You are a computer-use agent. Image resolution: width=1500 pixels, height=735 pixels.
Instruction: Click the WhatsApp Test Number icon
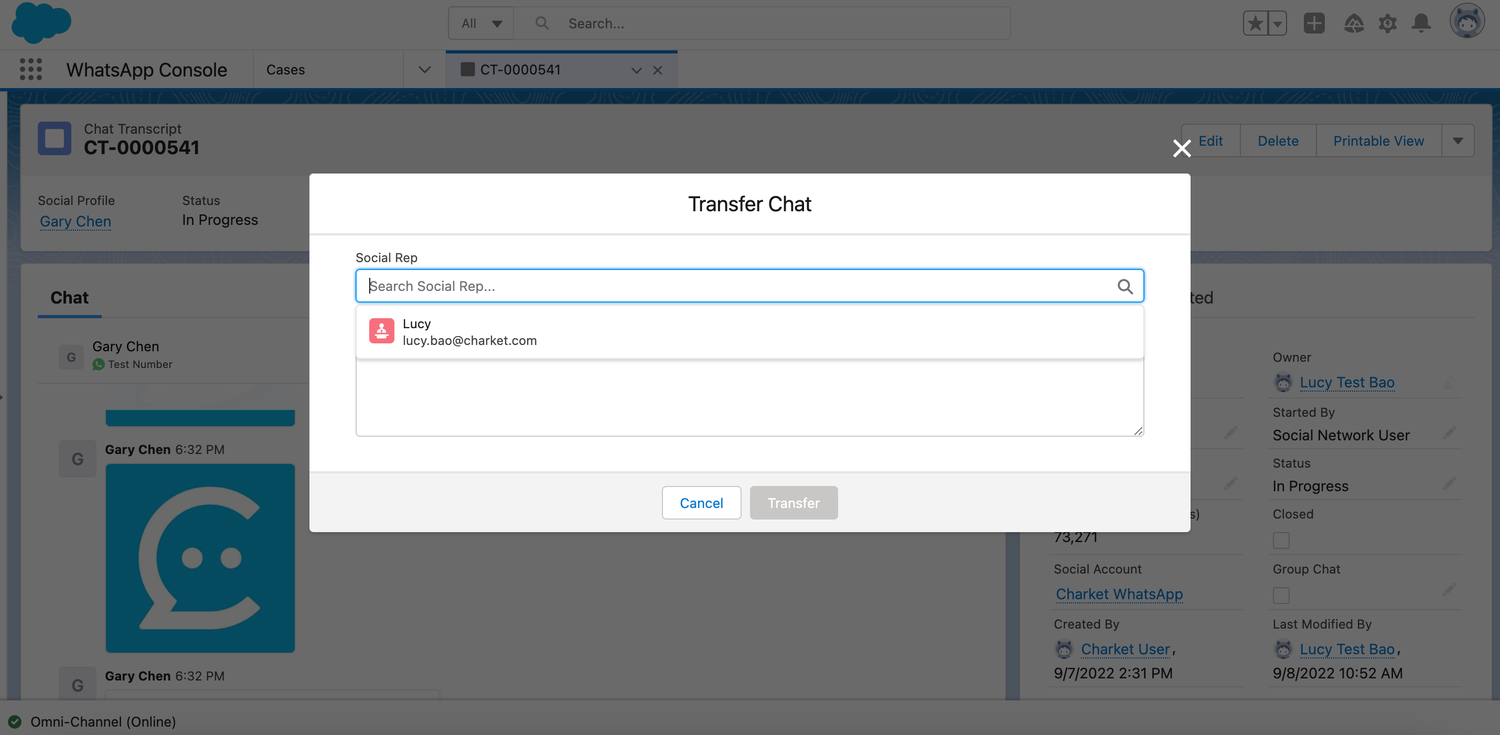(x=98, y=365)
